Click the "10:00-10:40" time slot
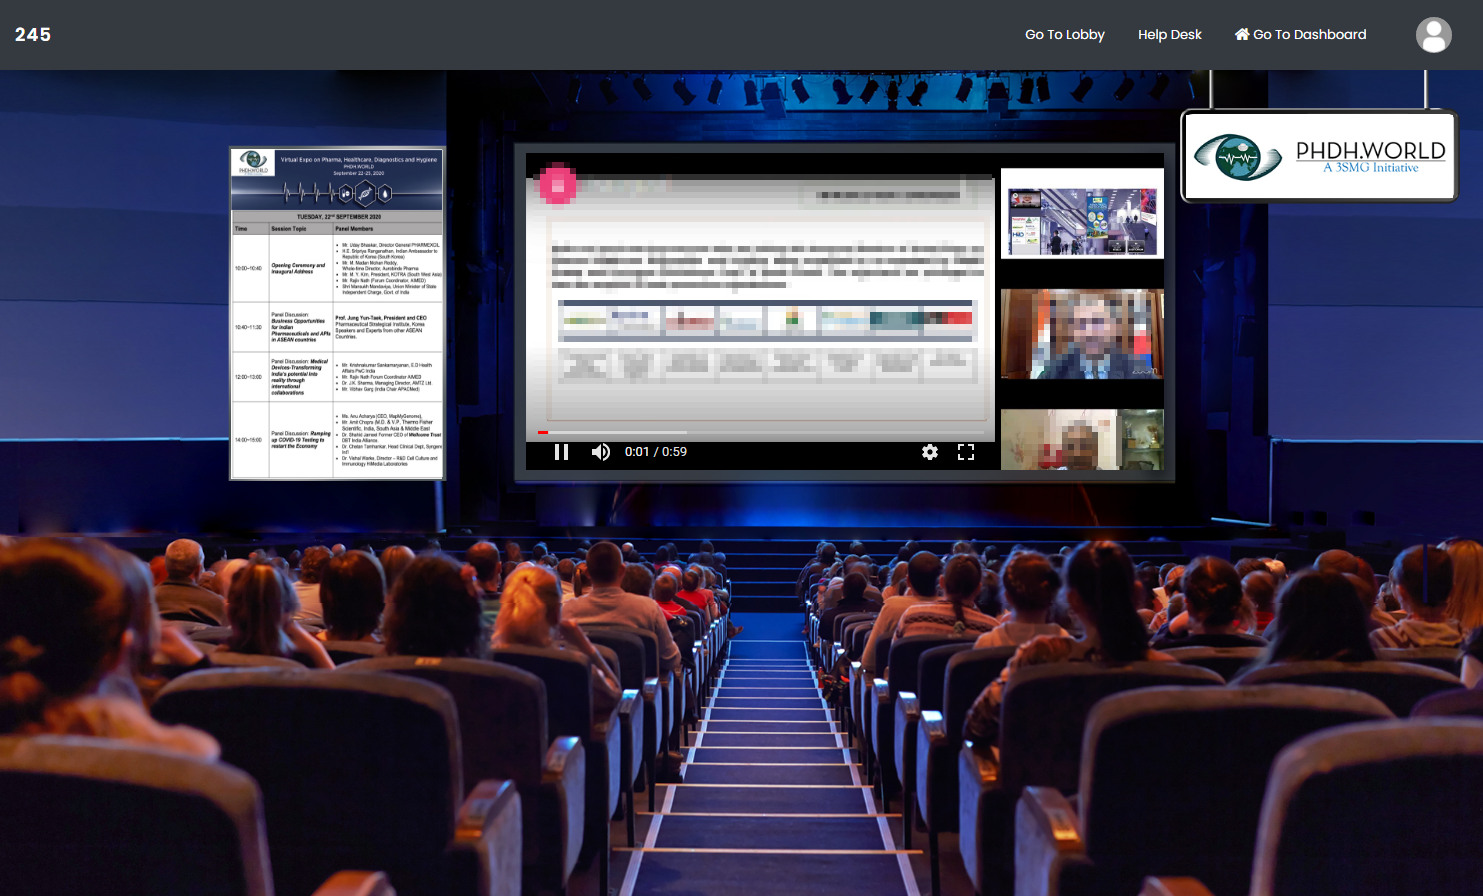This screenshot has height=896, width=1483. coord(248,268)
